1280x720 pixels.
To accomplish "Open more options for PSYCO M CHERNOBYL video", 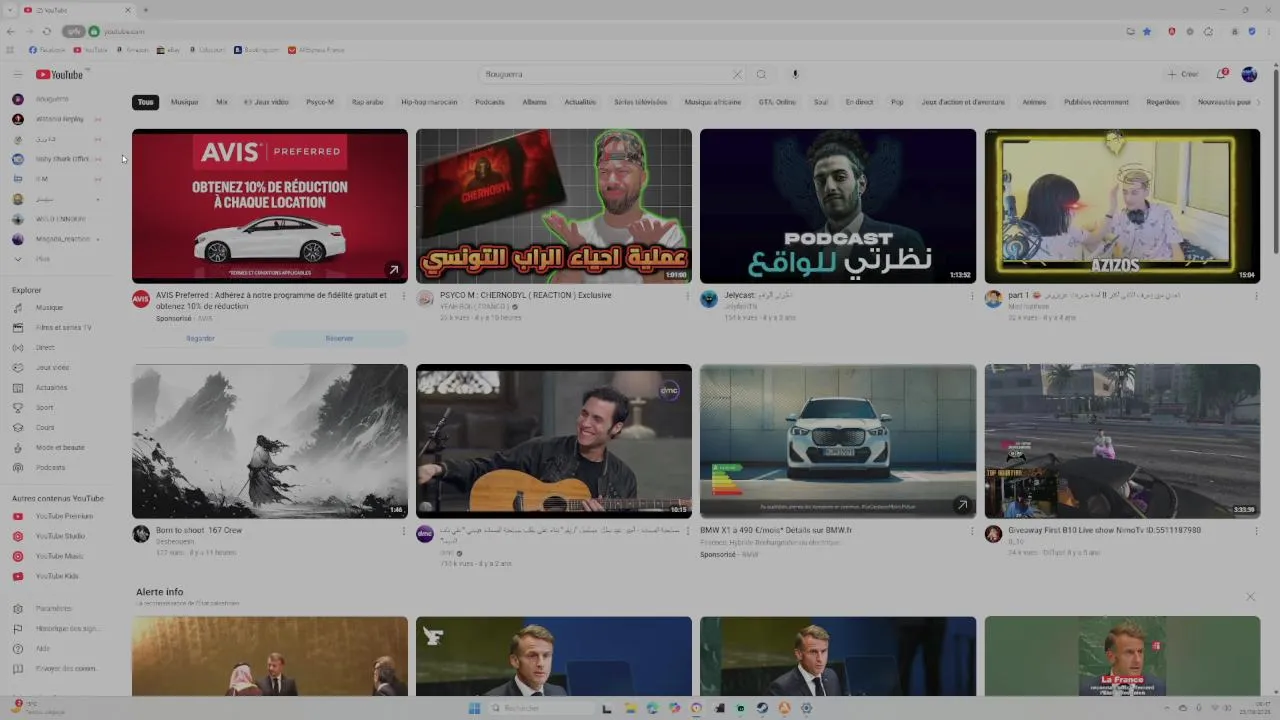I will (687, 296).
